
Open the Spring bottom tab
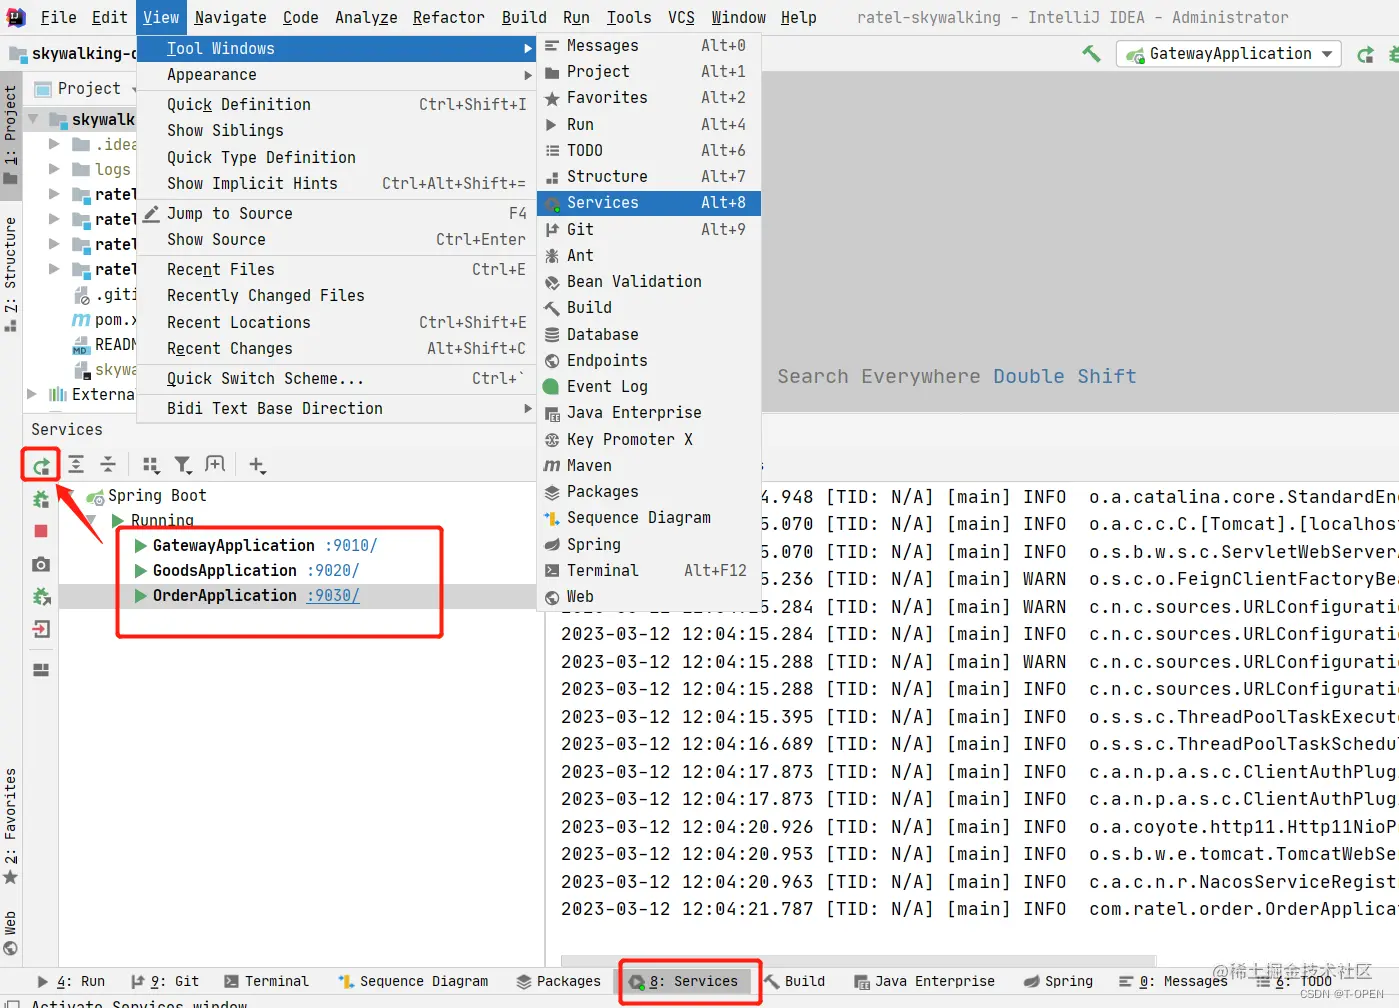tap(1057, 981)
